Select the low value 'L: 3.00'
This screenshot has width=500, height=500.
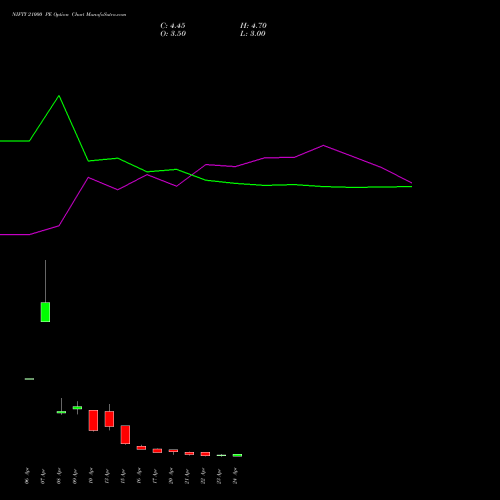pyautogui.click(x=253, y=34)
